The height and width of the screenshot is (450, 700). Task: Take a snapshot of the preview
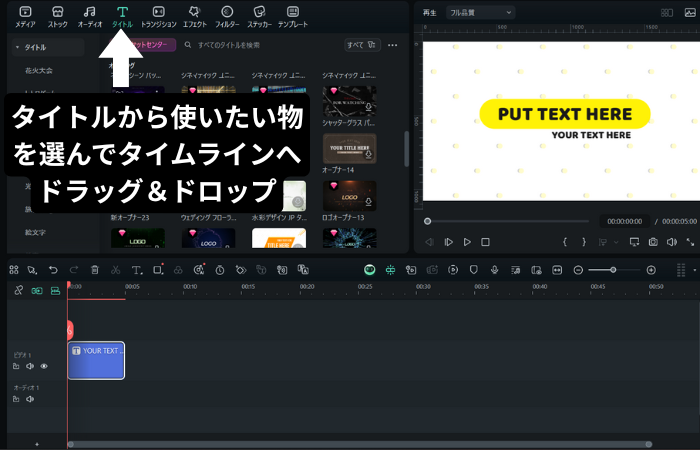pos(653,242)
